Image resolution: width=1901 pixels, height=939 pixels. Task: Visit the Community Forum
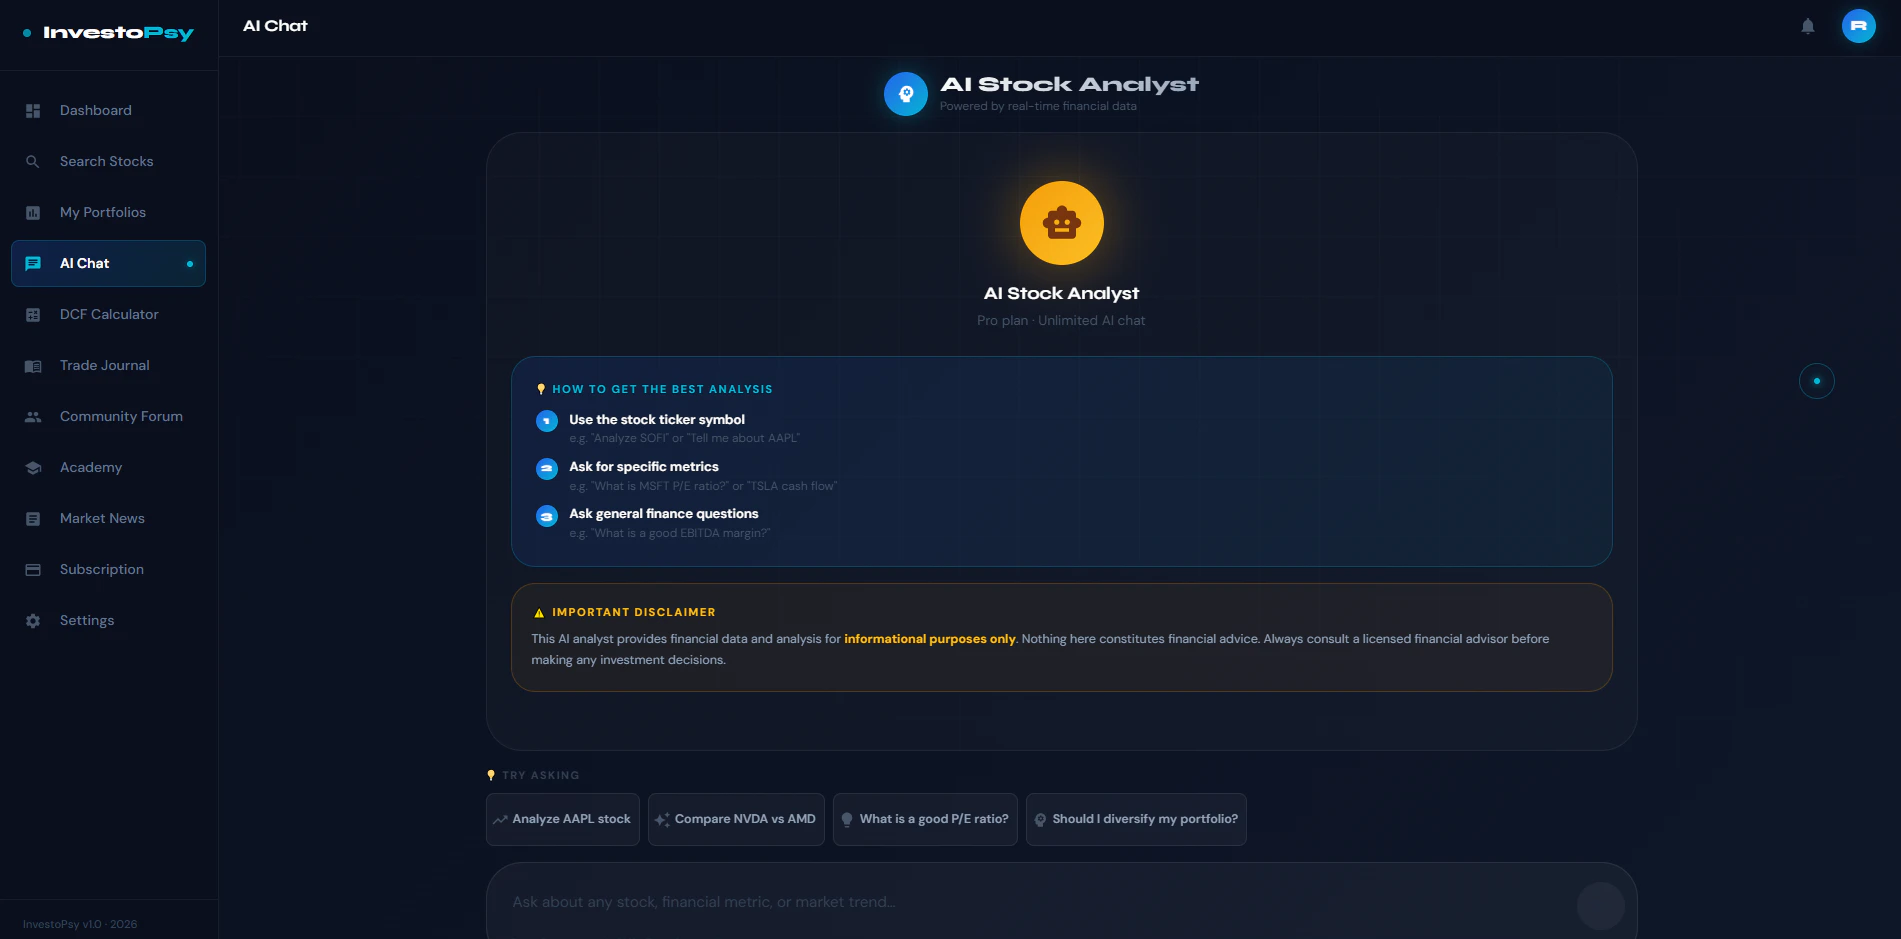click(x=108, y=417)
